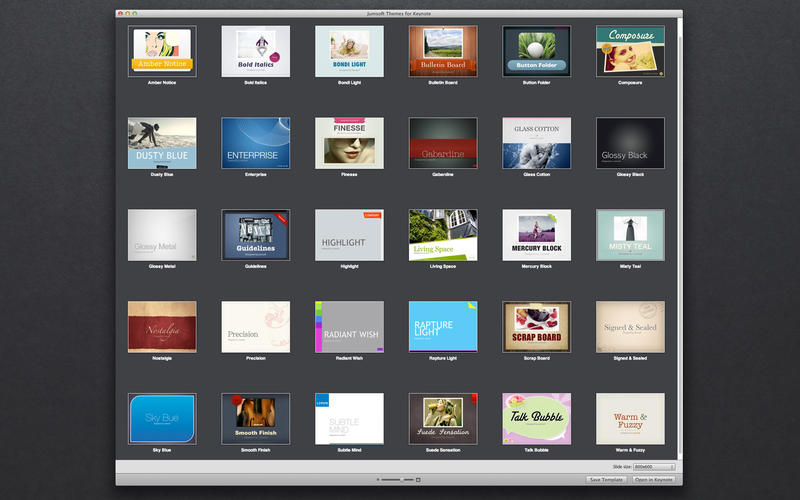800x500 pixels.
Task: Click the large thumbnail size icon
Action: click(x=418, y=480)
